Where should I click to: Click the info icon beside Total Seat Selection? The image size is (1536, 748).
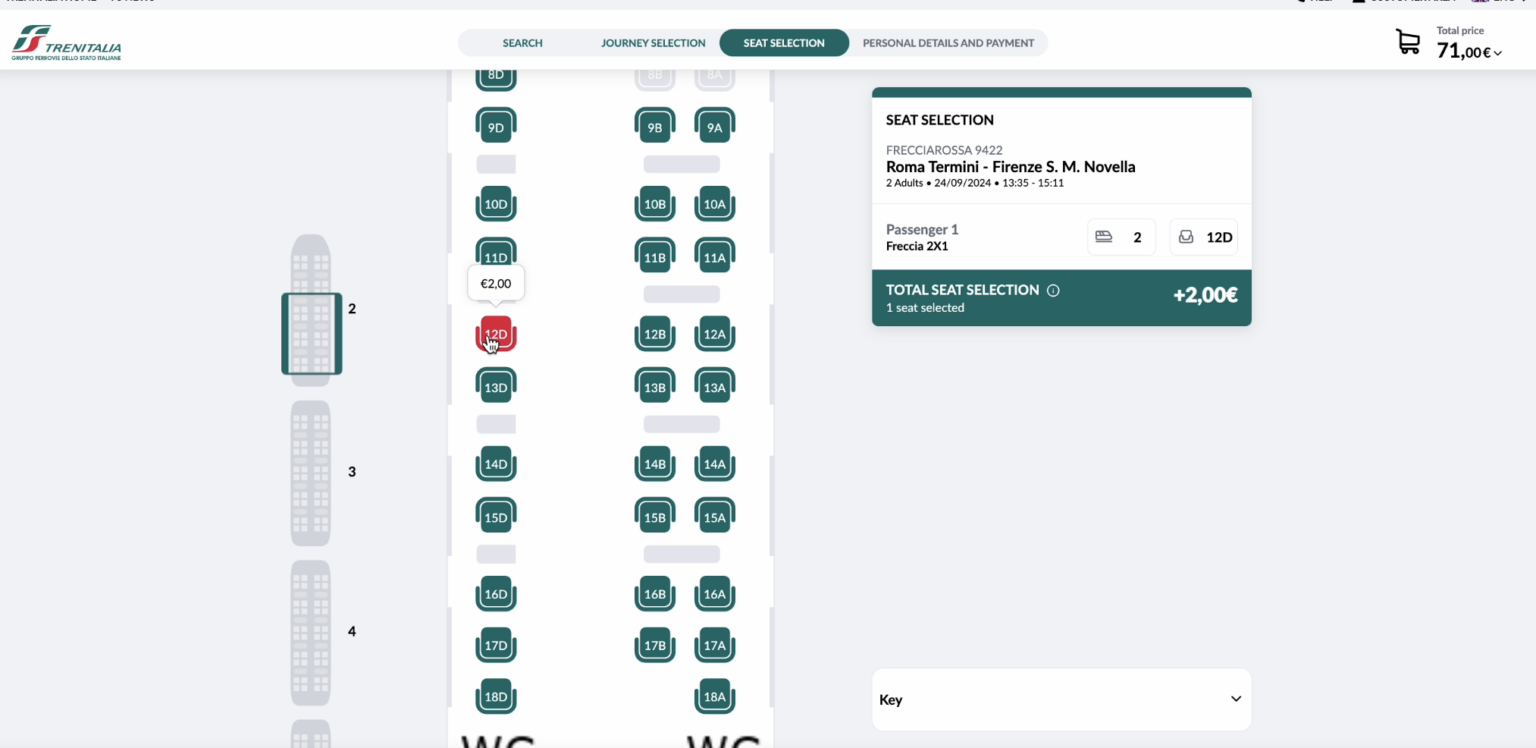pyautogui.click(x=1053, y=290)
